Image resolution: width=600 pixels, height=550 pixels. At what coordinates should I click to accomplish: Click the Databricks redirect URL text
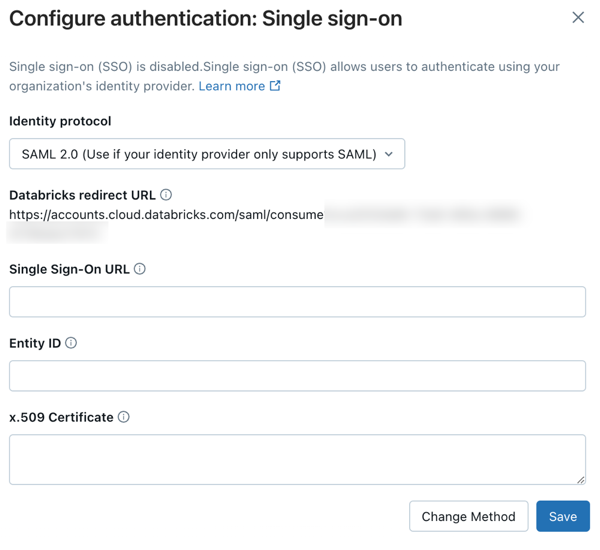coord(166,214)
